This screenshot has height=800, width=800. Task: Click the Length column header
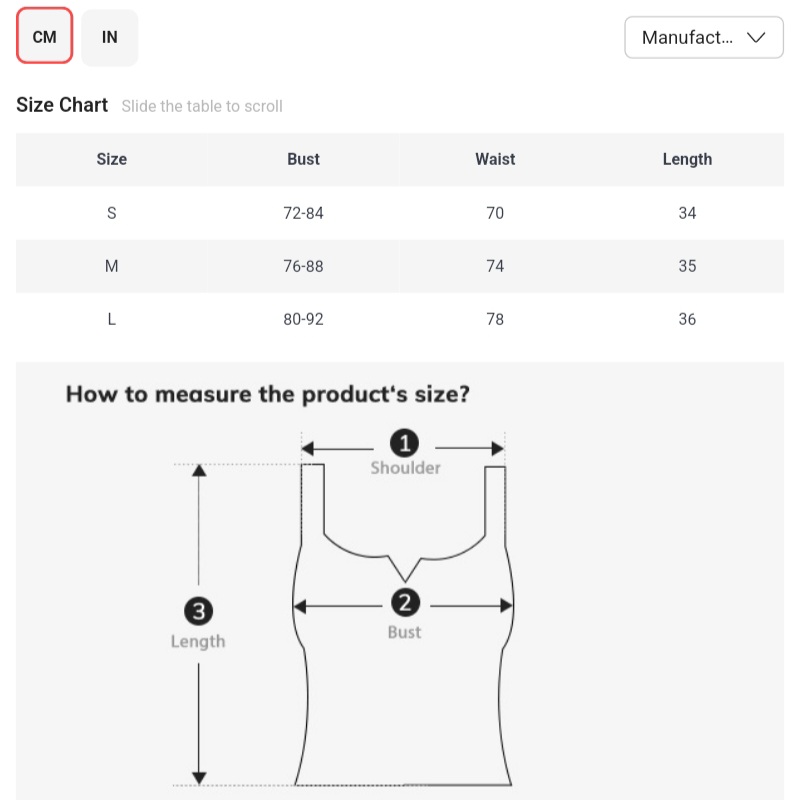[687, 159]
